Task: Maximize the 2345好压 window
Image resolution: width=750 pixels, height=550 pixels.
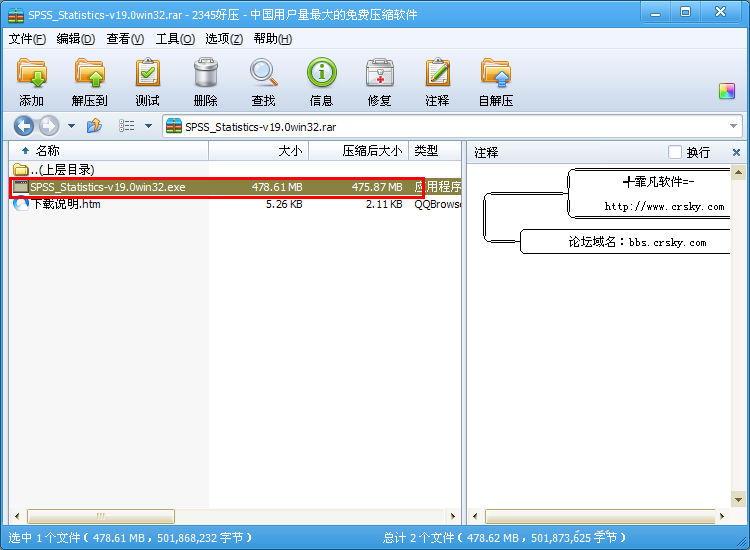Action: click(x=685, y=13)
